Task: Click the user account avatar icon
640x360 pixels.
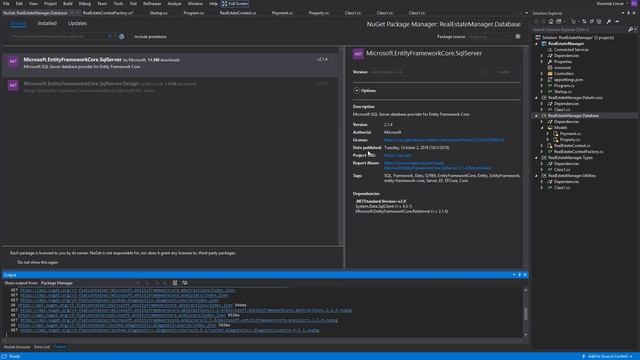Action: coord(634,3)
